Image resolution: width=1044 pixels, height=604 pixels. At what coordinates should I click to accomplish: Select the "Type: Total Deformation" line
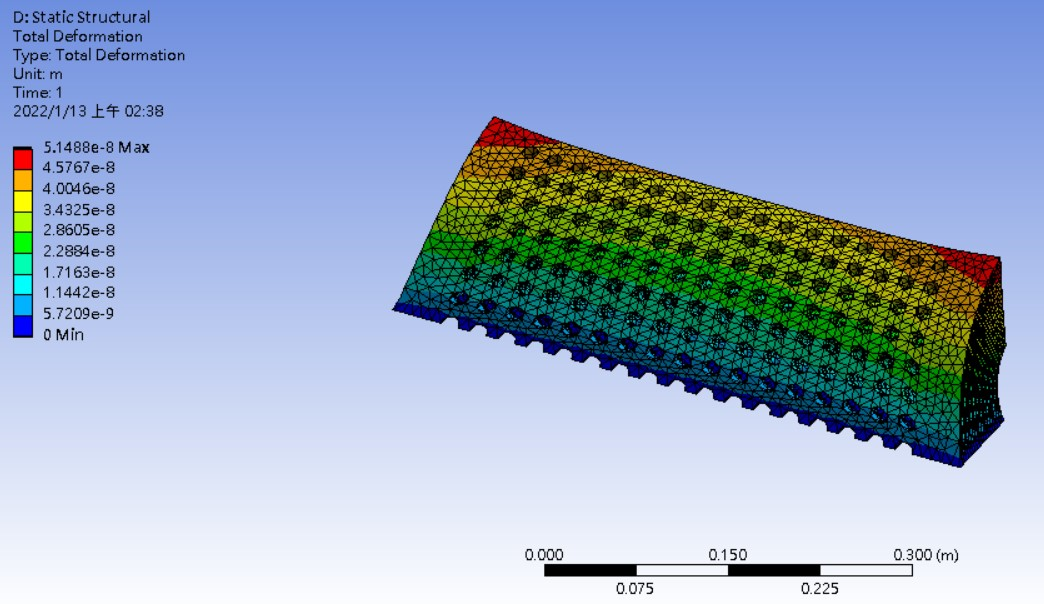click(99, 55)
